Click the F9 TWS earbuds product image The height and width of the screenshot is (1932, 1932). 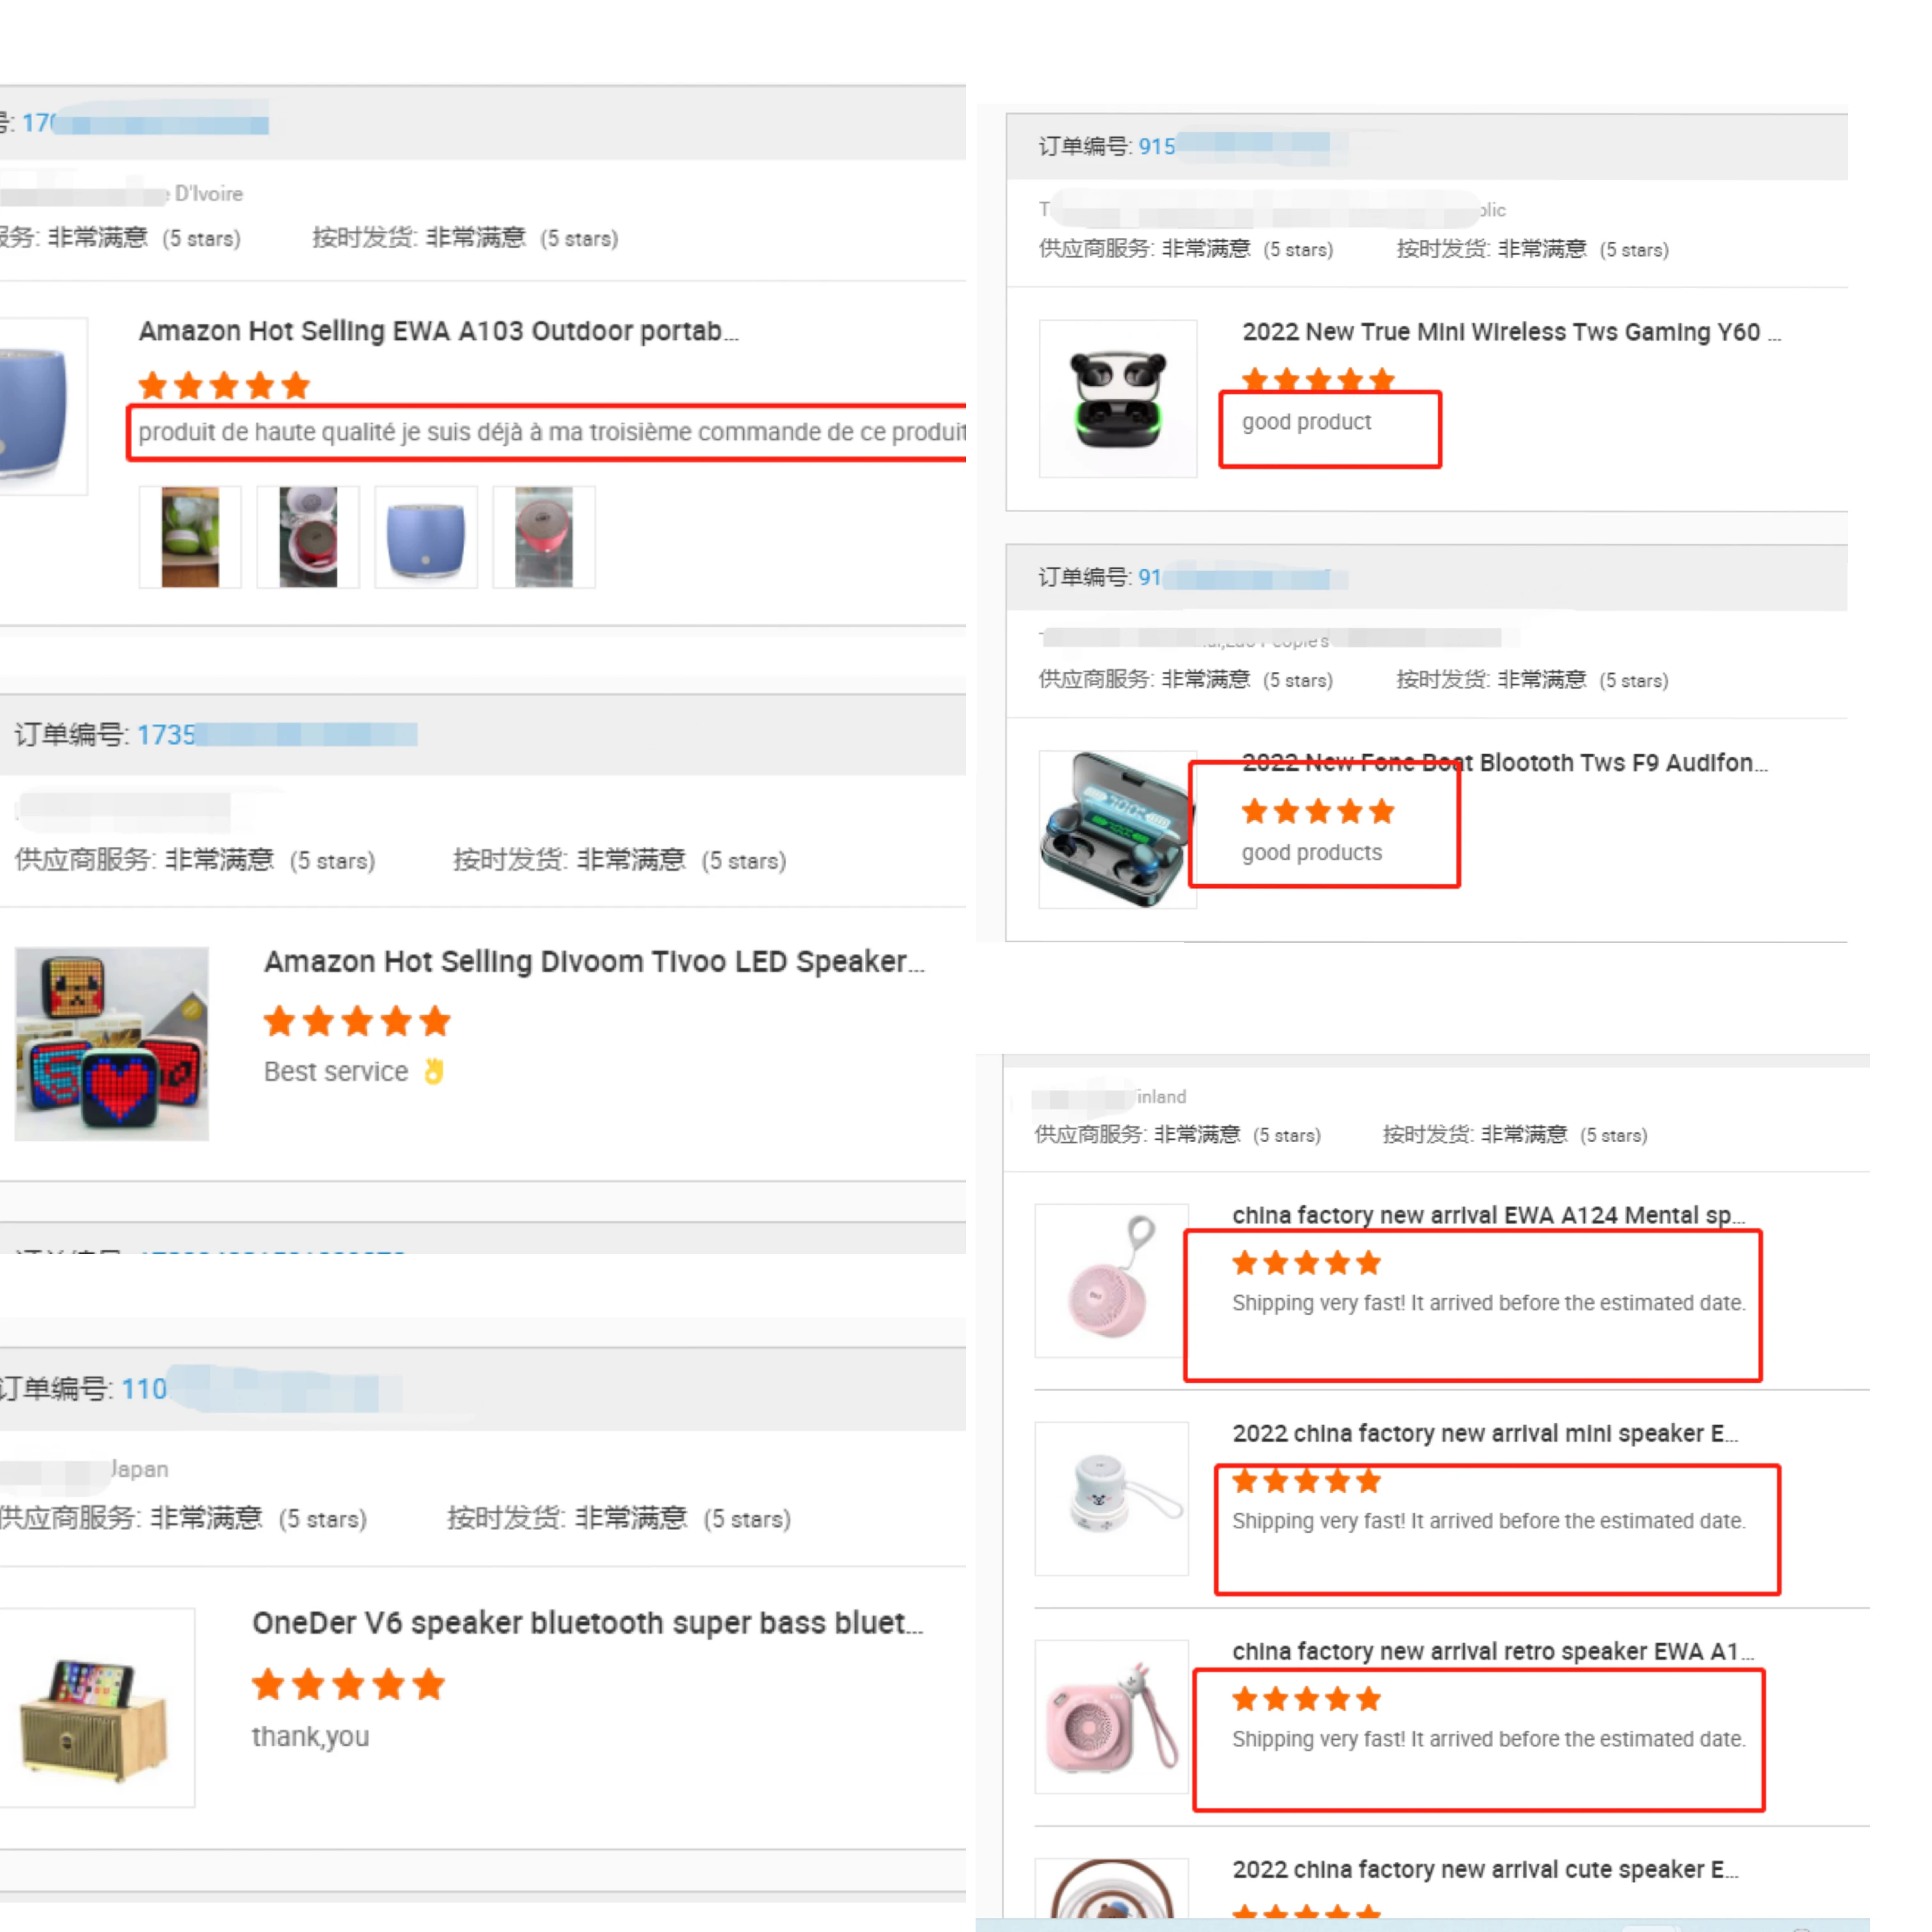click(1118, 829)
